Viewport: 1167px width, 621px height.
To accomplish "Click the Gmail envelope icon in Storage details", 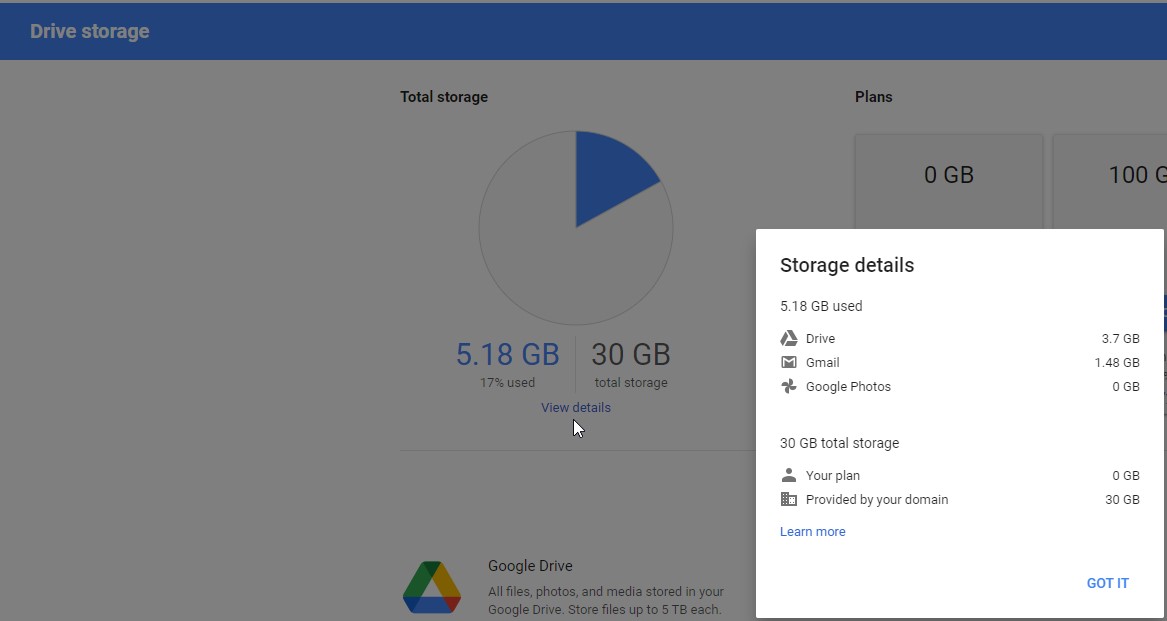I will (x=789, y=362).
